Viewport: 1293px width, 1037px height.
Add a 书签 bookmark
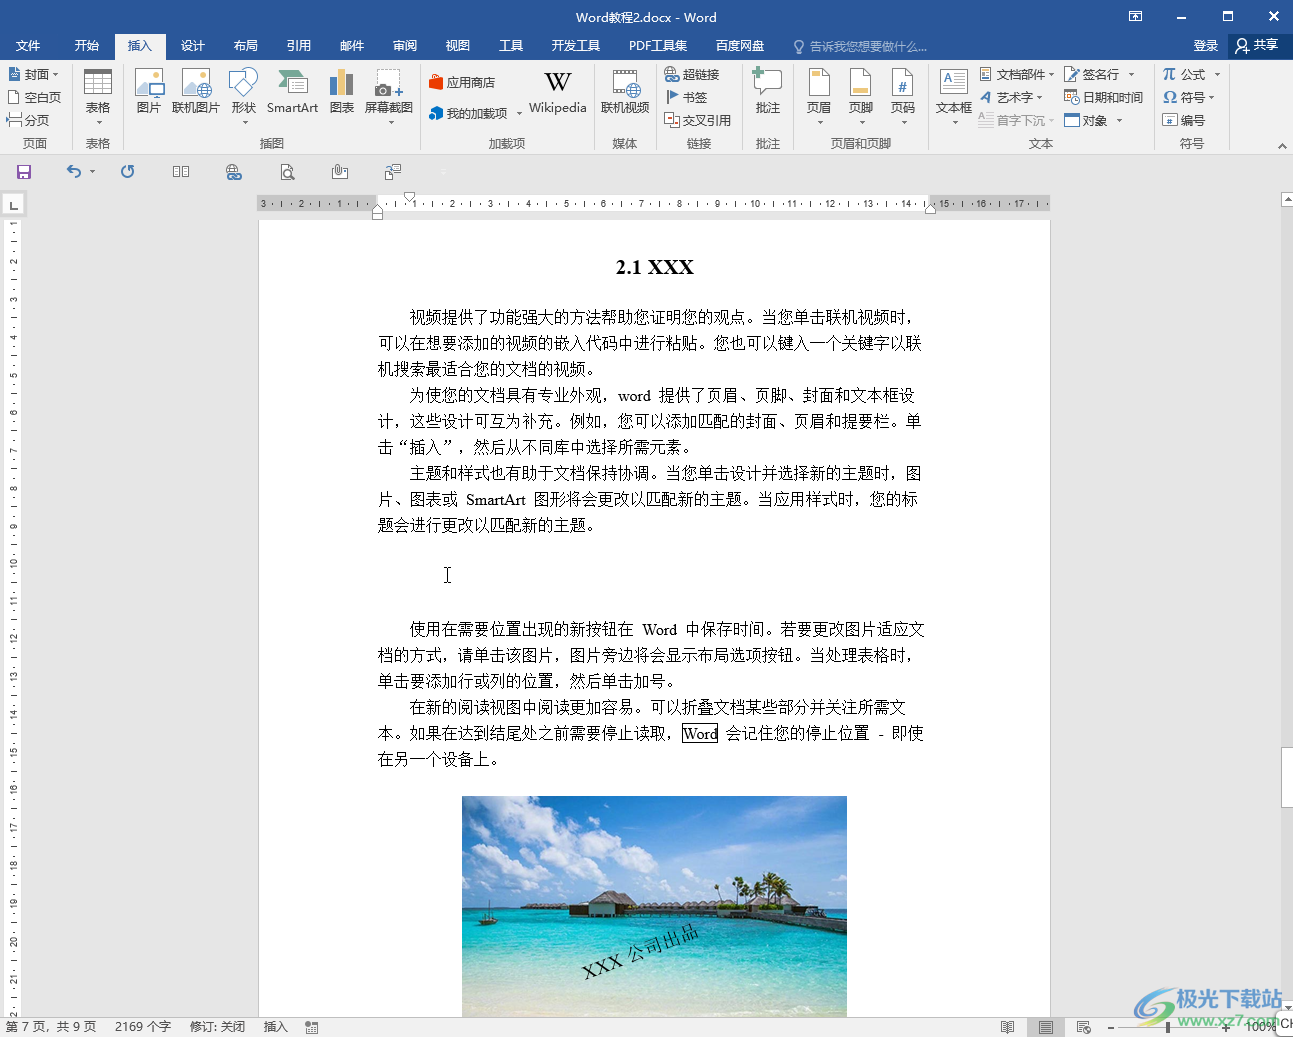(x=687, y=97)
